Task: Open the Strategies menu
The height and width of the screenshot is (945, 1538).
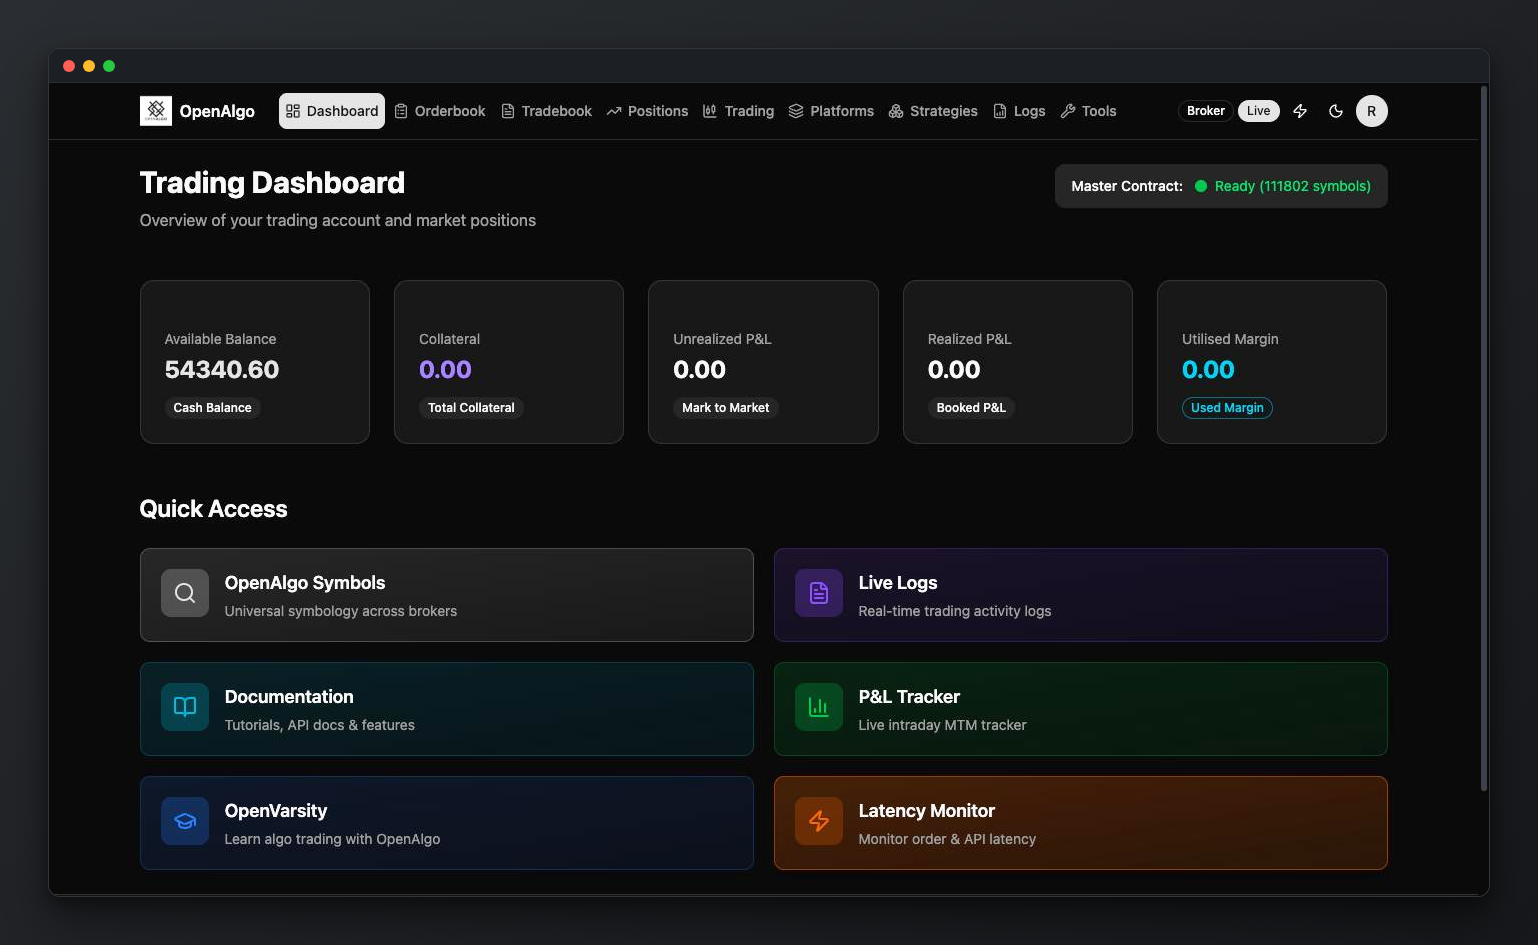Action: pos(933,111)
